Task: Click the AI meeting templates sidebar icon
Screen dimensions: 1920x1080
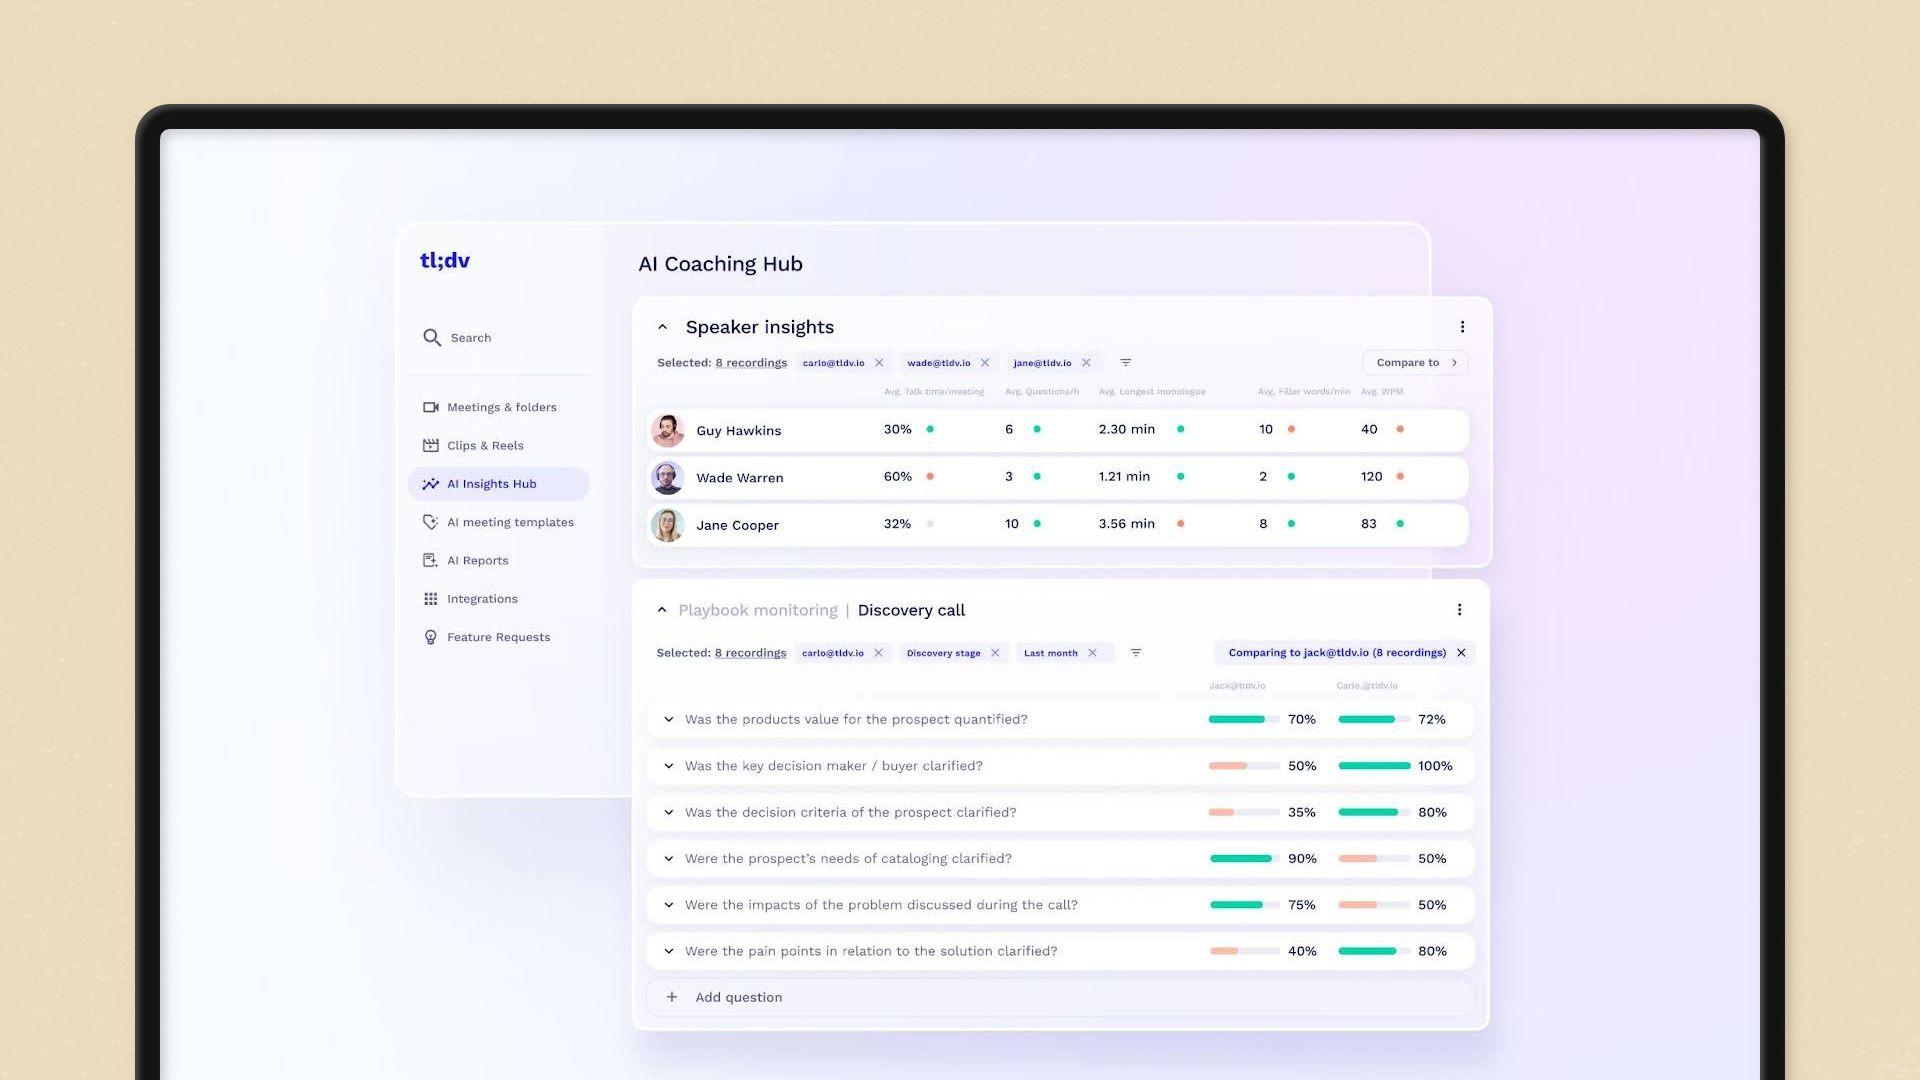Action: click(x=430, y=521)
